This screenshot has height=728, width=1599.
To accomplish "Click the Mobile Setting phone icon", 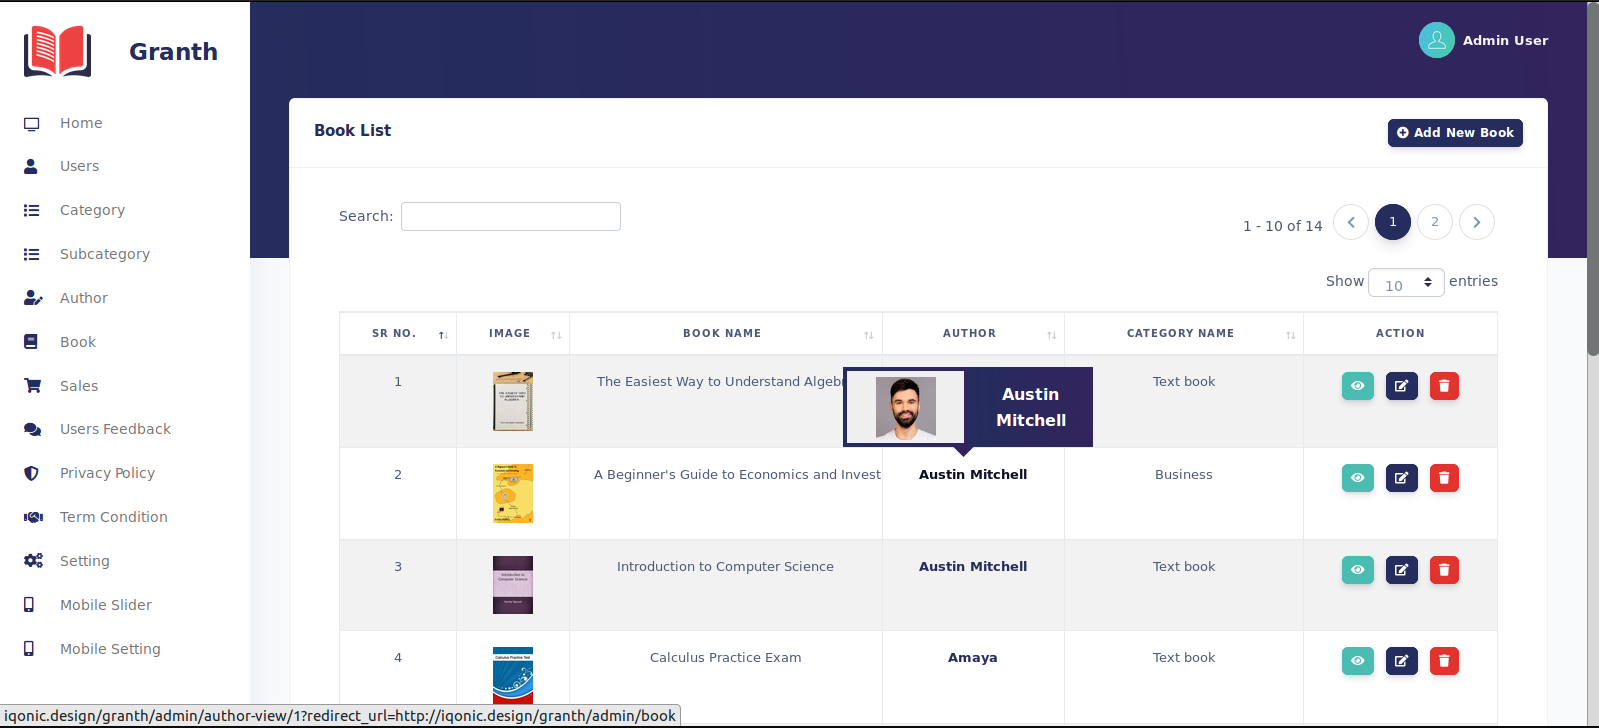I will pos(29,649).
